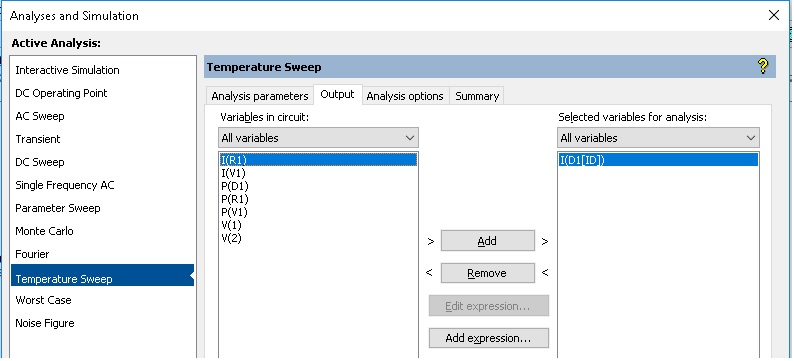
Task: Expand the Selected variables filter dropdown
Action: click(x=658, y=138)
